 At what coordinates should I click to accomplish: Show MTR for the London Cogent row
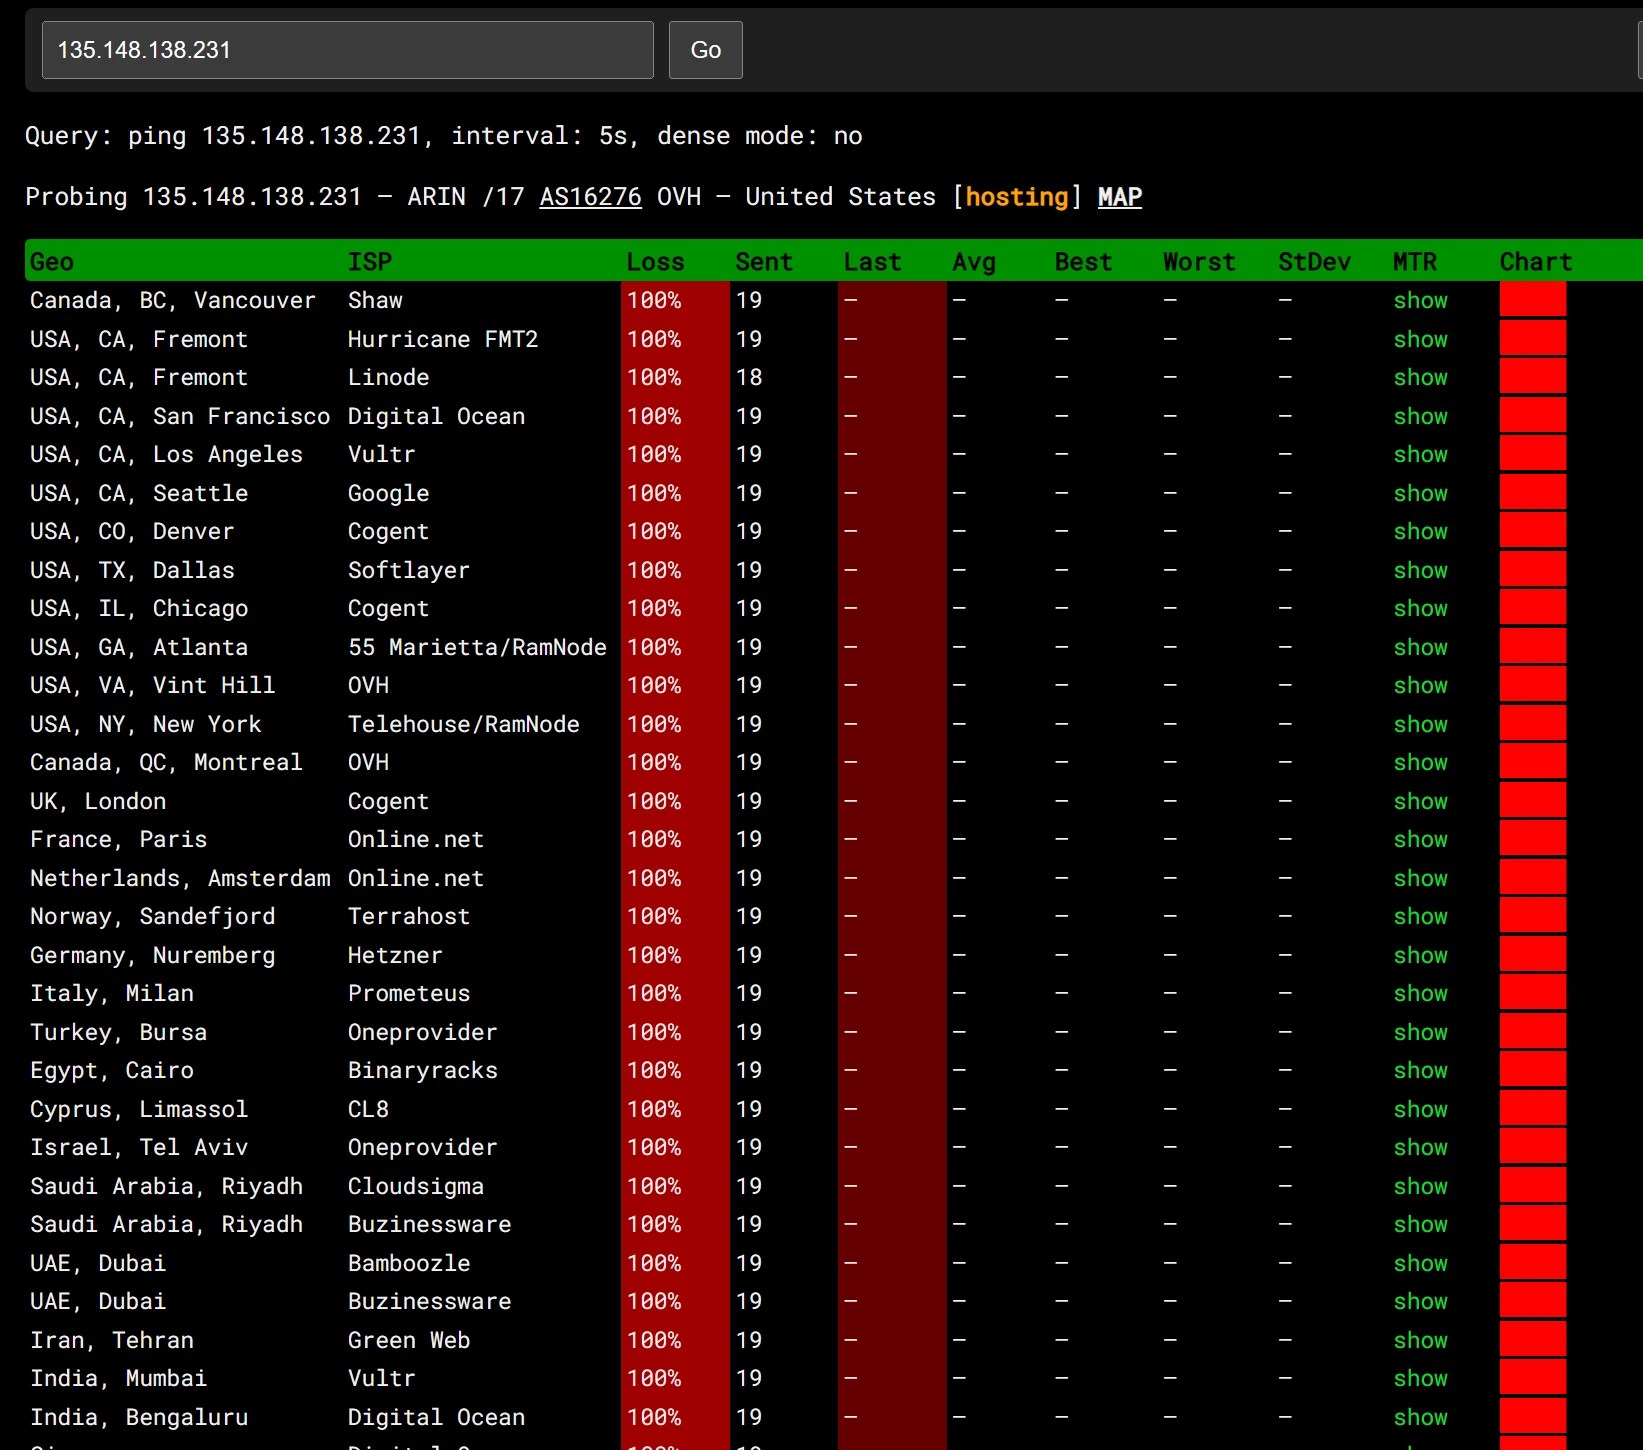(x=1420, y=802)
